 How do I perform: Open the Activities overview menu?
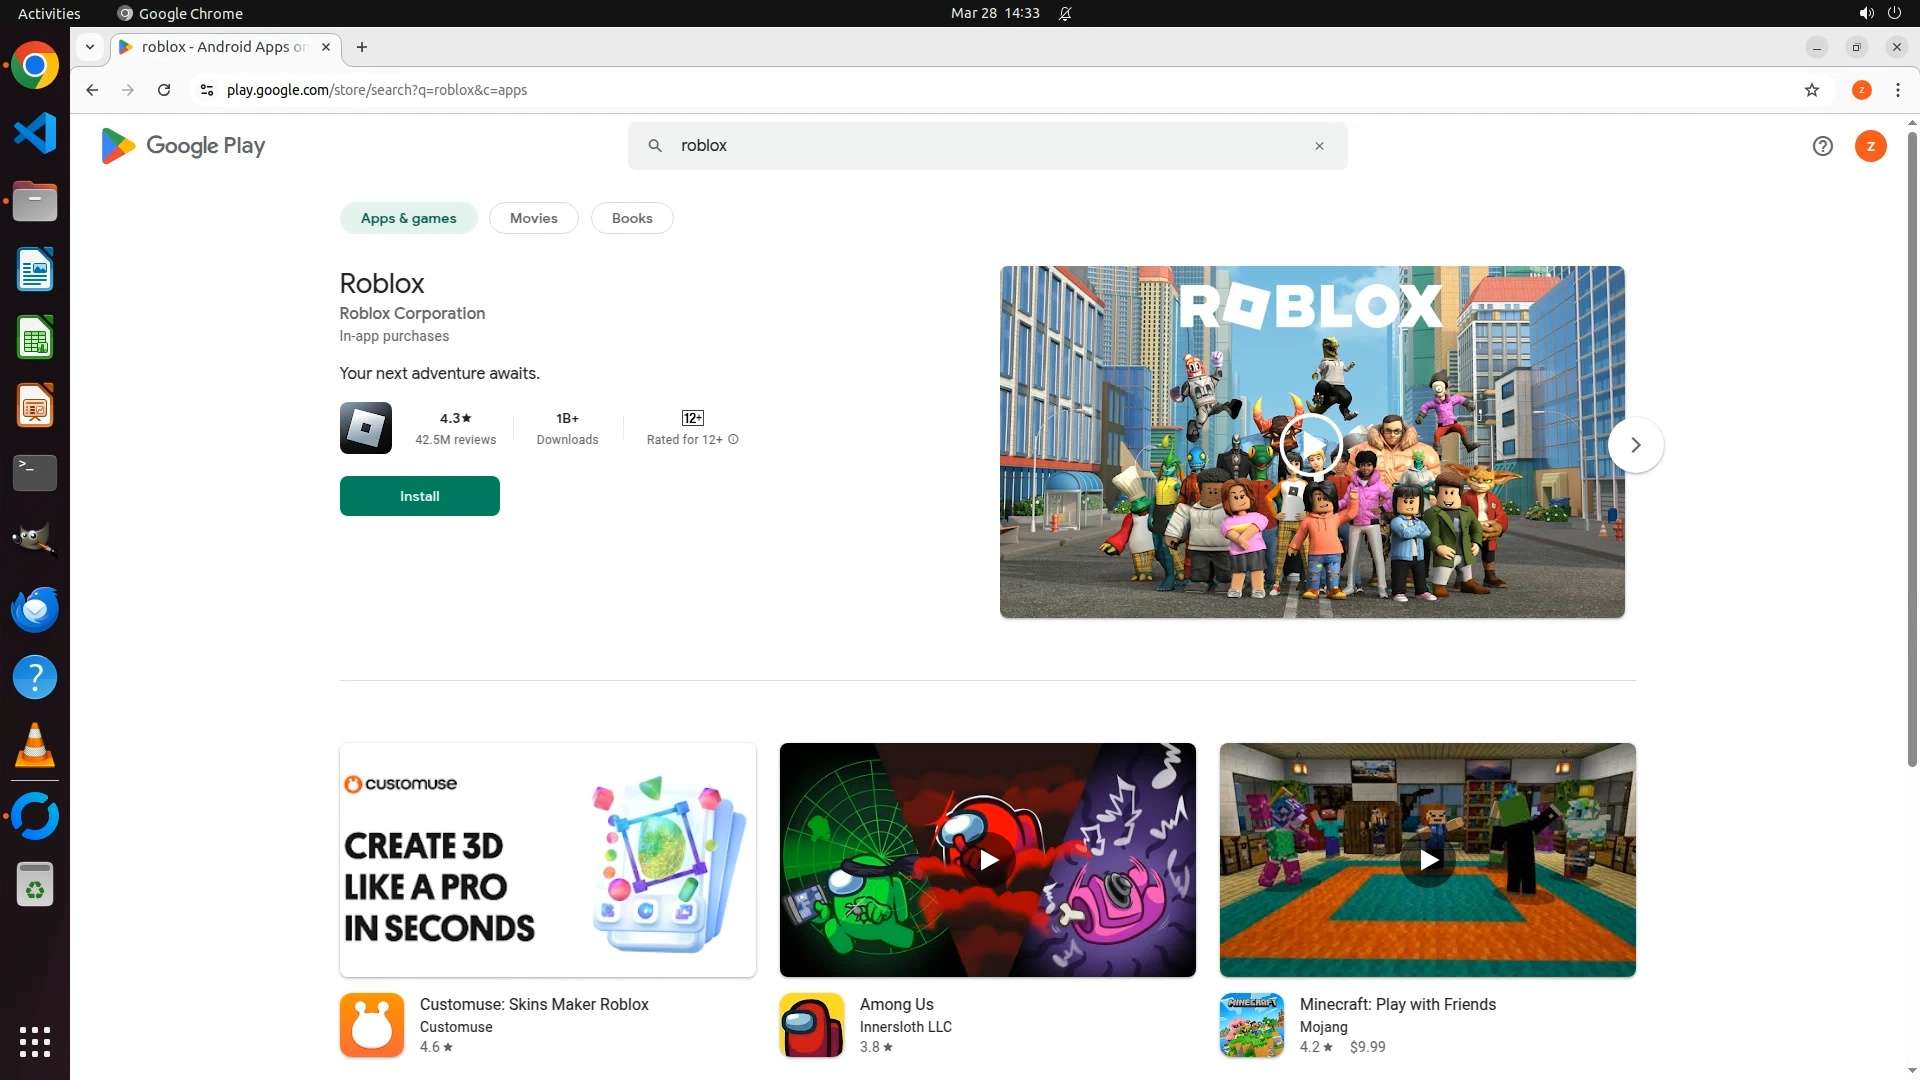coord(49,13)
